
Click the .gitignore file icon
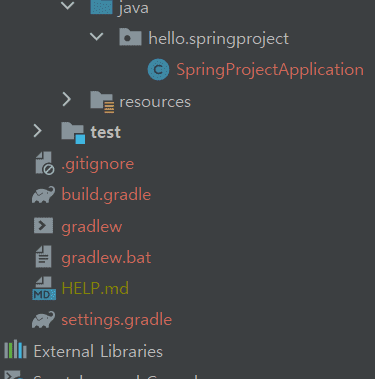point(45,163)
